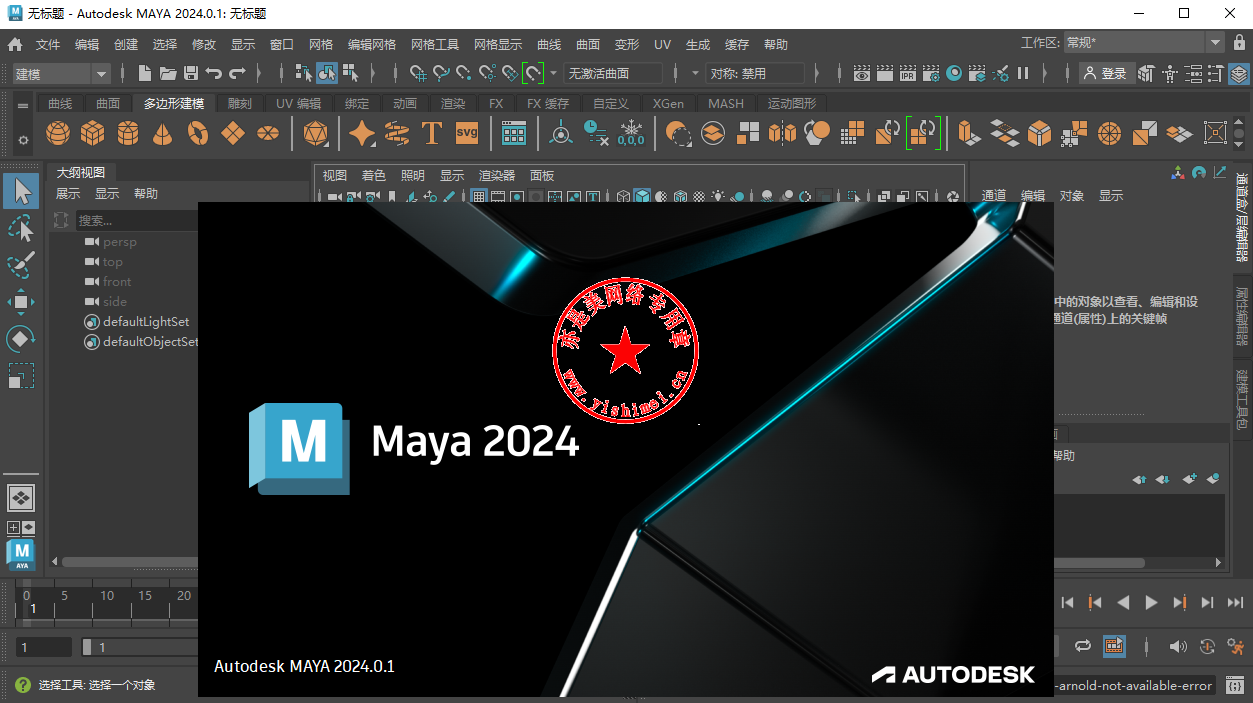The height and width of the screenshot is (703, 1253).
Task: Click the polygon cylinder shelf icon
Action: point(128,133)
